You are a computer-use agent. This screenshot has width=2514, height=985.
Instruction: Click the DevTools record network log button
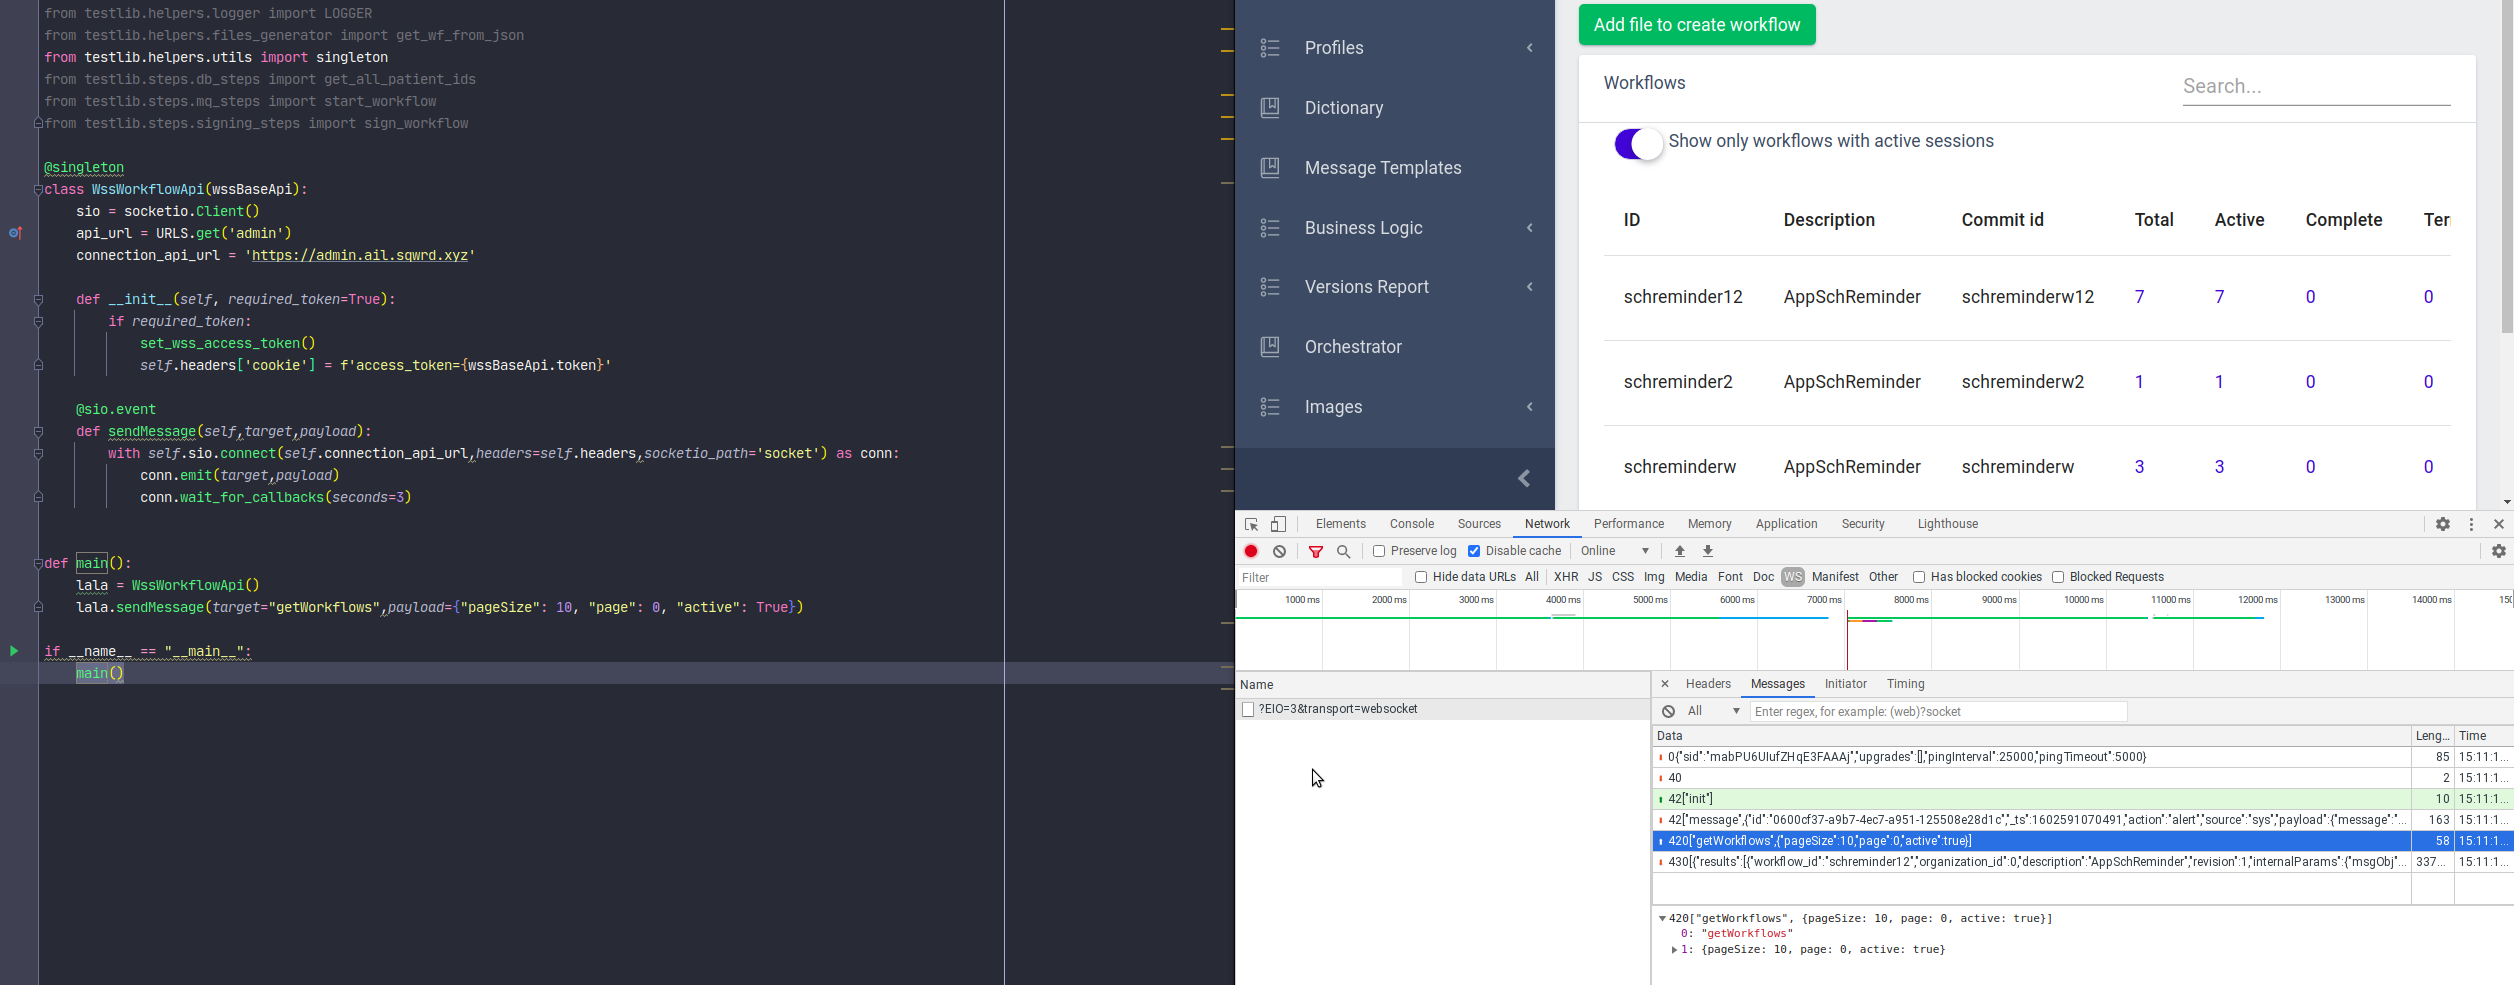[1251, 551]
